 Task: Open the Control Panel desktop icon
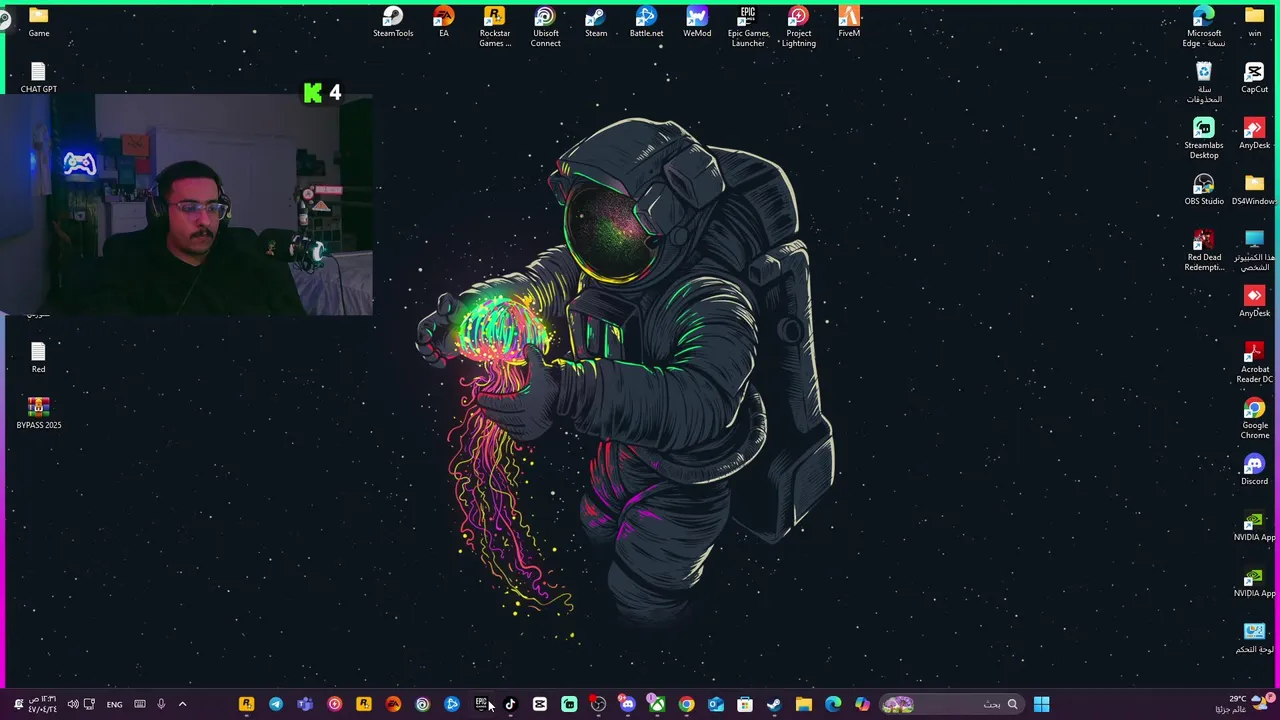[x=1254, y=638]
